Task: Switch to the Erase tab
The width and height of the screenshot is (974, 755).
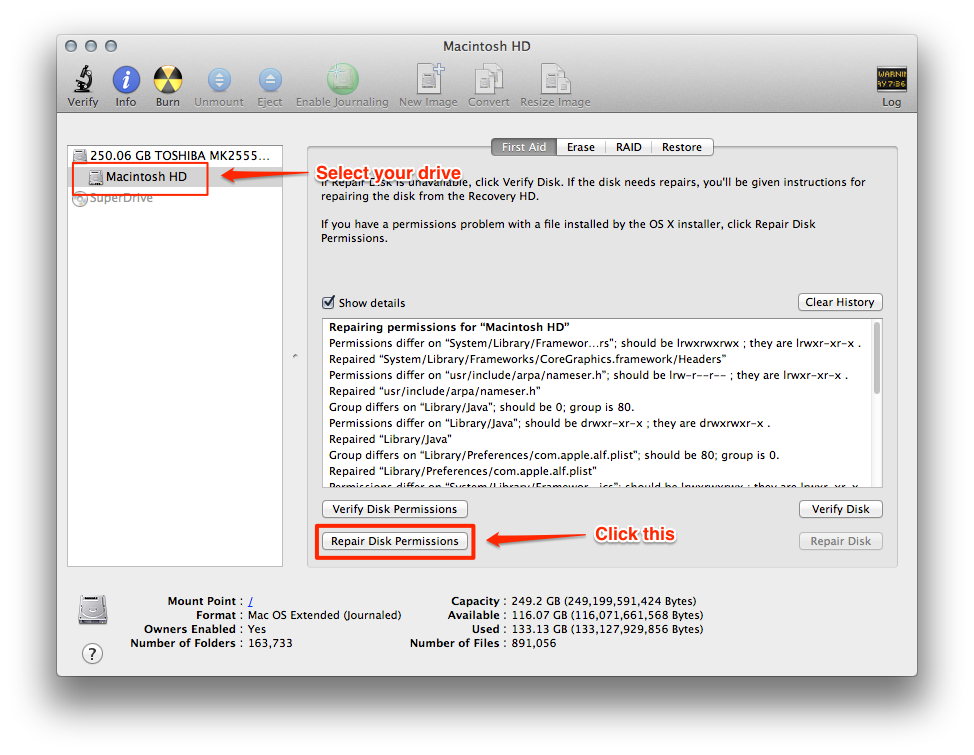Action: coord(580,147)
